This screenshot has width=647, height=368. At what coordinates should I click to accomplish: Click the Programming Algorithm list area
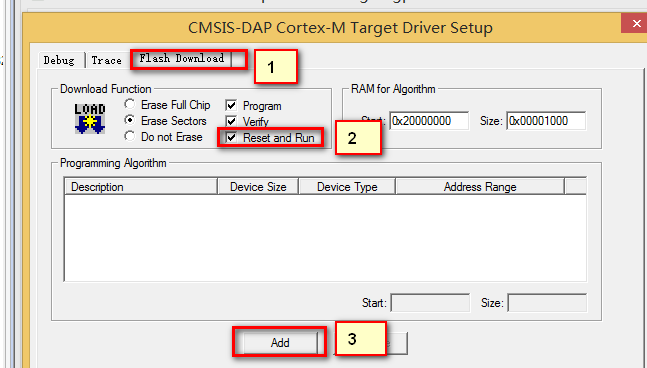pyautogui.click(x=325, y=238)
